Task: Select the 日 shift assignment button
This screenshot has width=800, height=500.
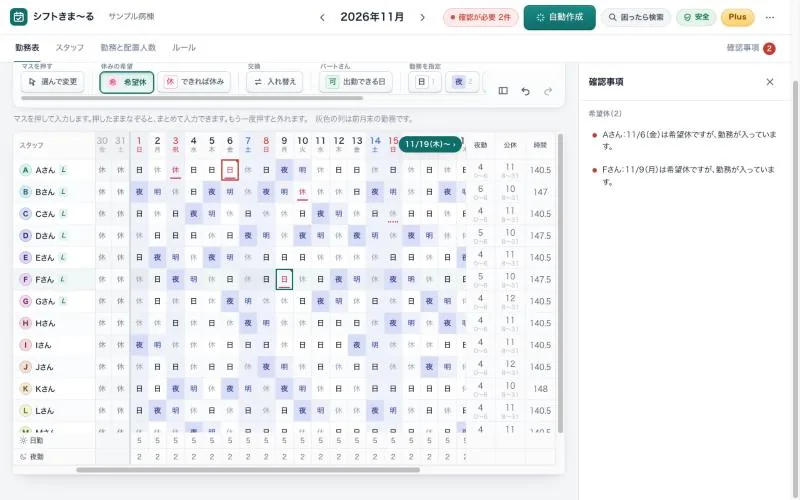Action: tap(425, 82)
